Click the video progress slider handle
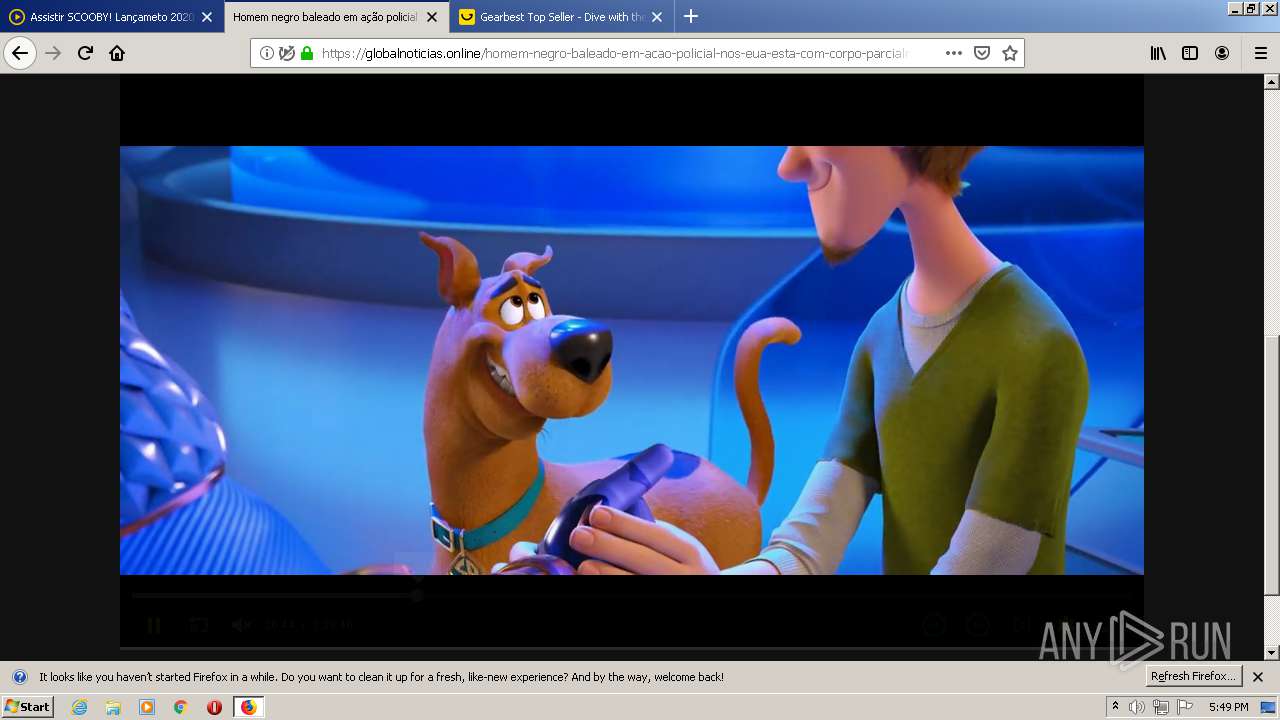The image size is (1280, 720). pyautogui.click(x=417, y=596)
